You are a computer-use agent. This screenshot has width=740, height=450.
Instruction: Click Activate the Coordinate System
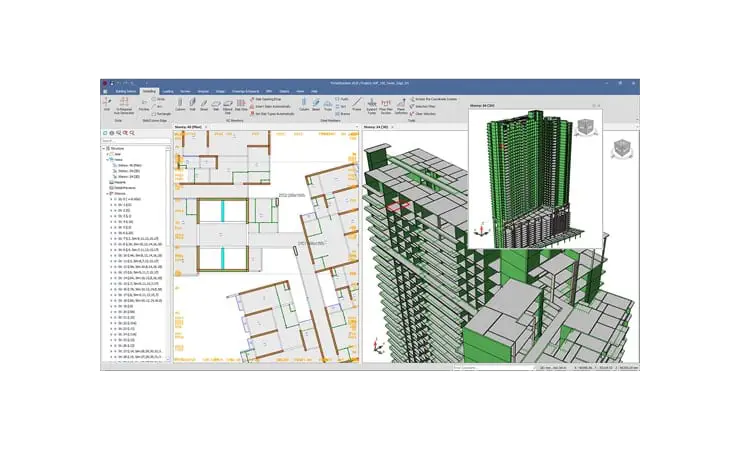(433, 100)
